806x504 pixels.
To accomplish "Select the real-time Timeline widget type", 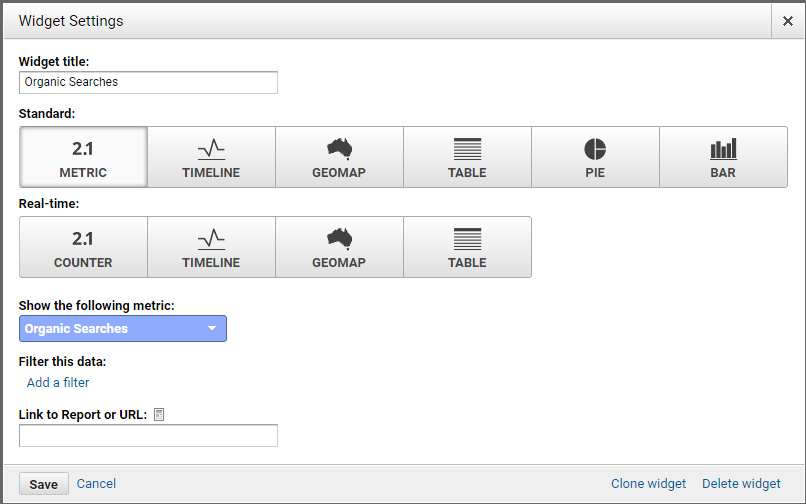I will [211, 247].
